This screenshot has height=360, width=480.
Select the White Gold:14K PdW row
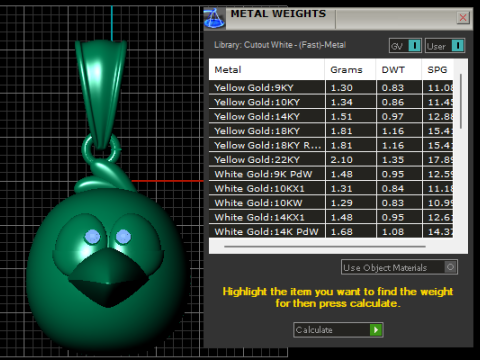click(331, 232)
